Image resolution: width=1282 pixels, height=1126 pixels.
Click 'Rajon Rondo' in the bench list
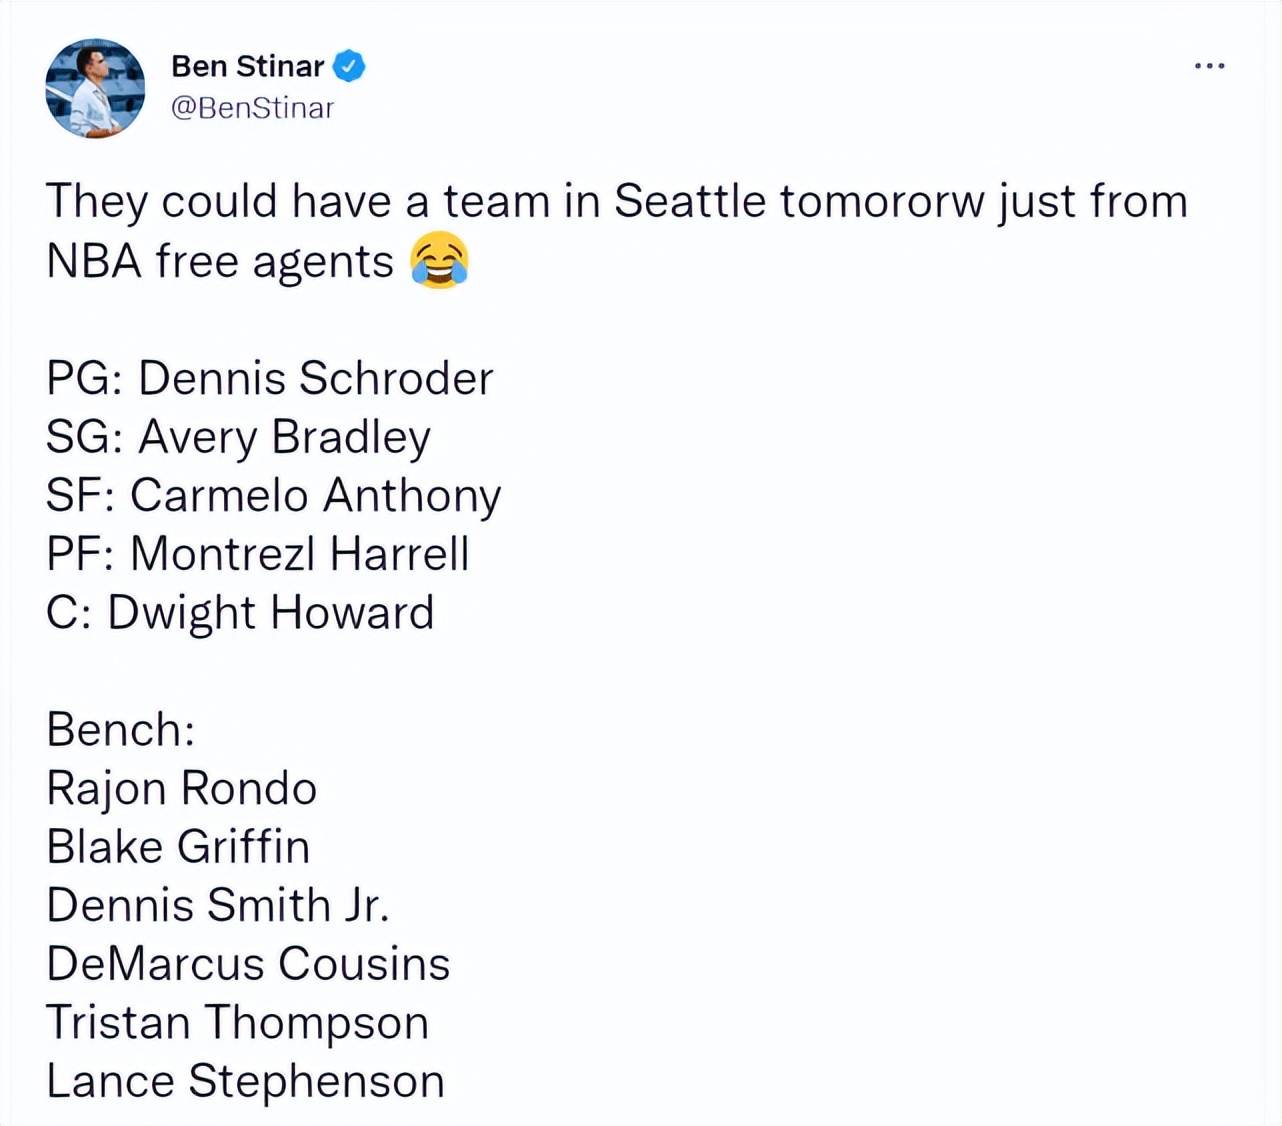181,787
